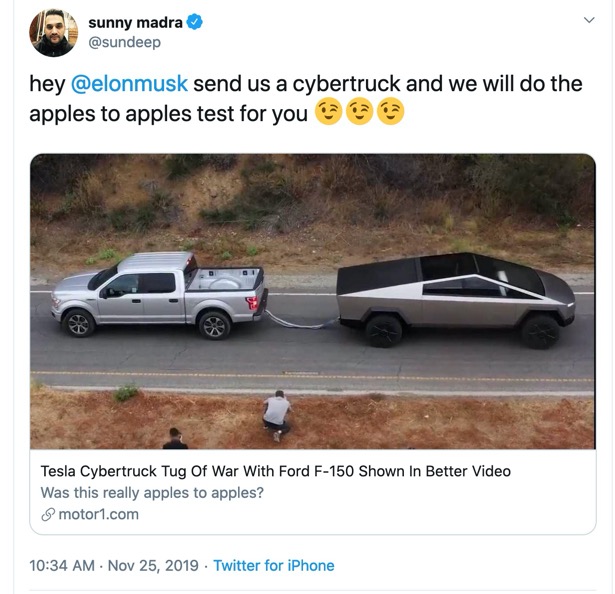
Task: Click the blue verified badge
Action: coord(195,22)
